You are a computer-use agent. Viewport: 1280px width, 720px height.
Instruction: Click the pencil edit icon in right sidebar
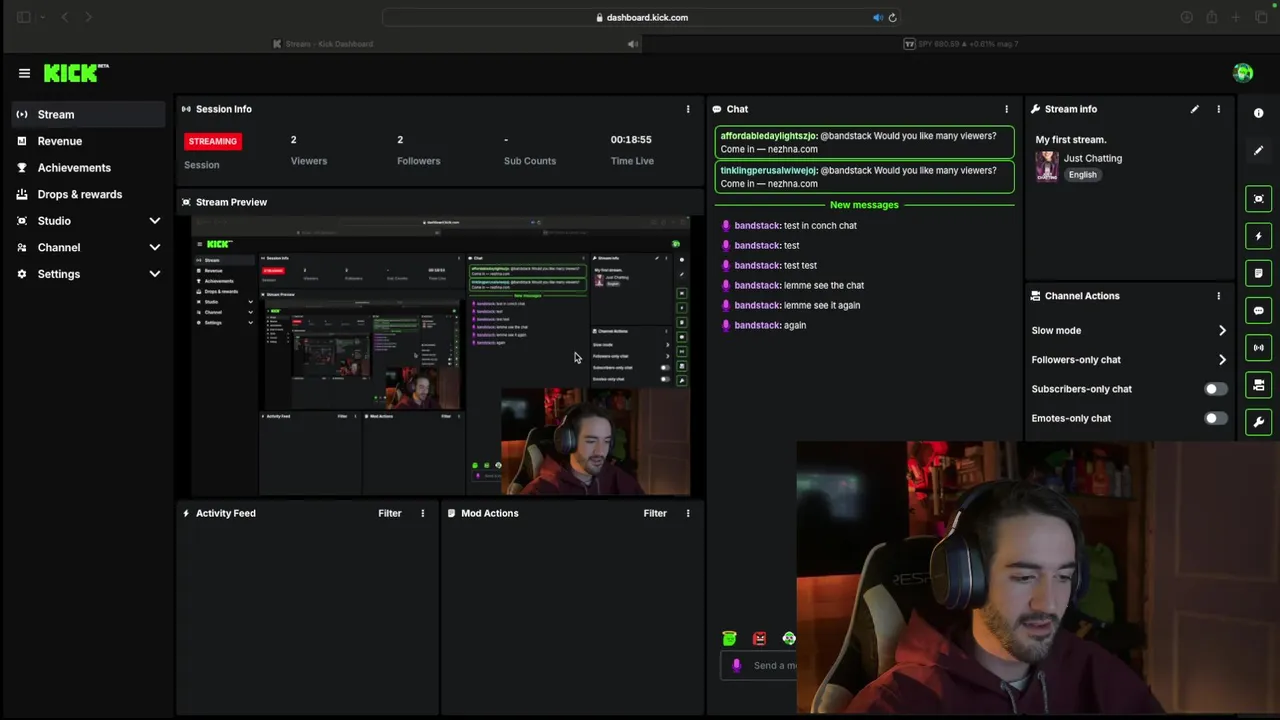click(1259, 150)
